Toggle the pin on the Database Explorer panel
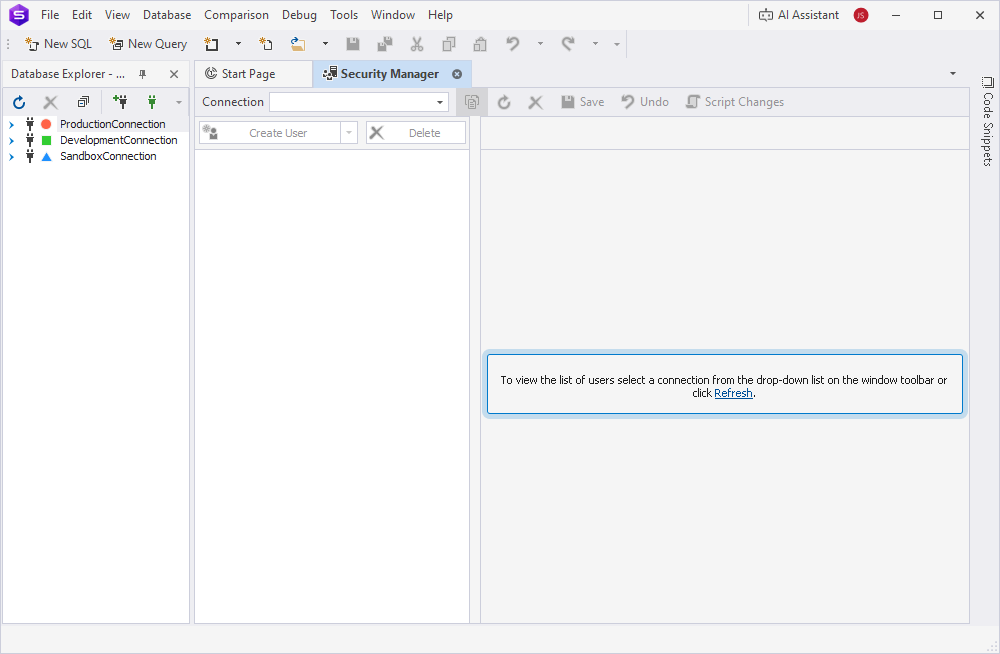The height and width of the screenshot is (654, 1000). coord(142,73)
